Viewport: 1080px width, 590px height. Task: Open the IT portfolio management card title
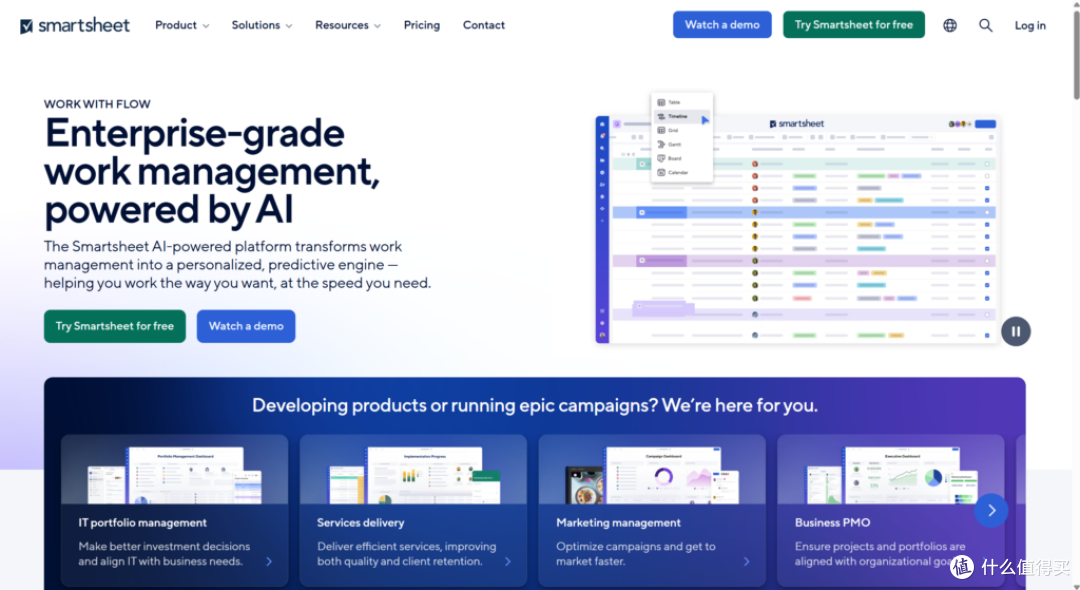pos(143,523)
